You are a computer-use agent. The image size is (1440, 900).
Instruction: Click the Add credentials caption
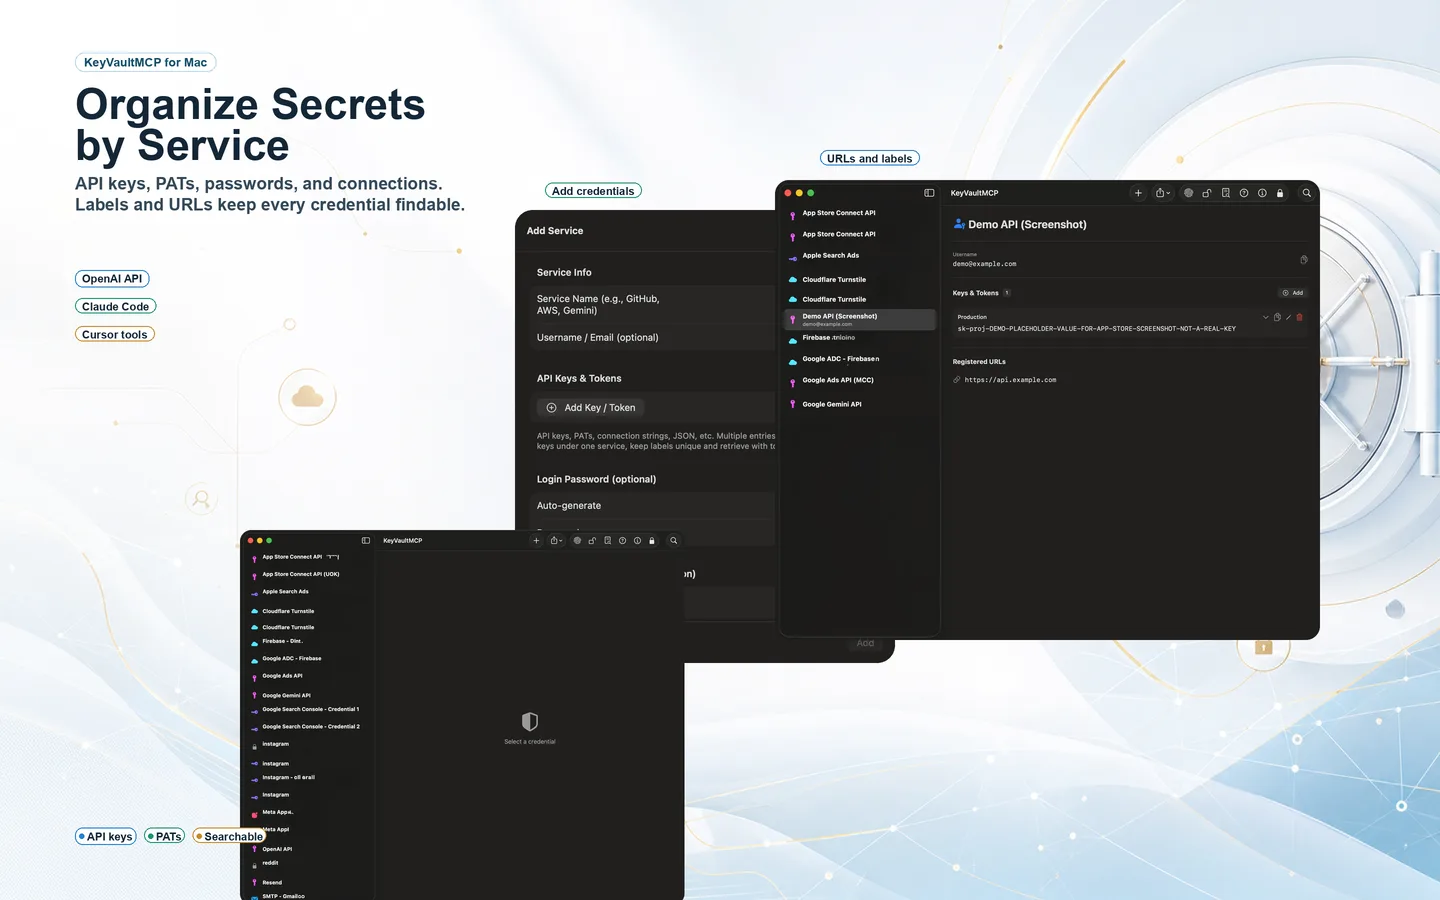click(x=594, y=191)
